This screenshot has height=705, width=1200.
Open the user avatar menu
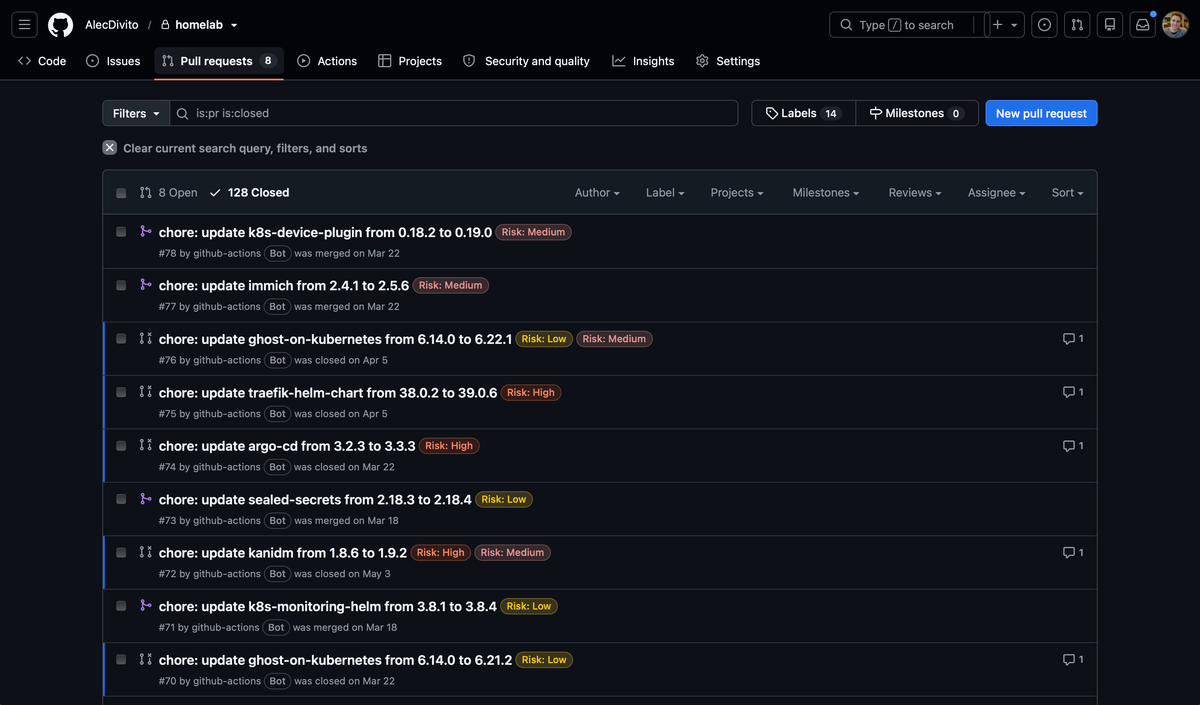click(x=1175, y=25)
